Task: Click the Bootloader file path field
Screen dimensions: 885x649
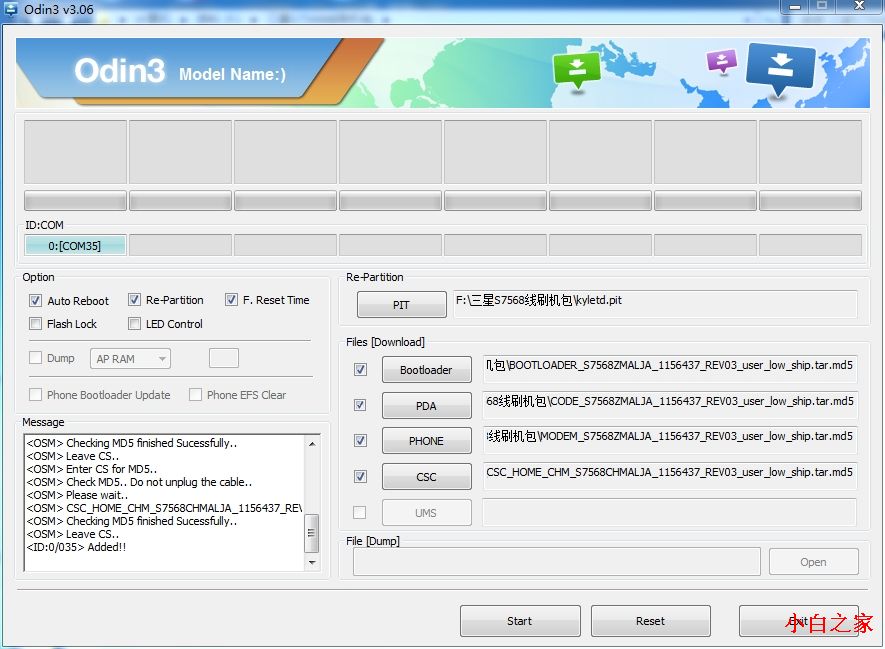Action: [669, 370]
